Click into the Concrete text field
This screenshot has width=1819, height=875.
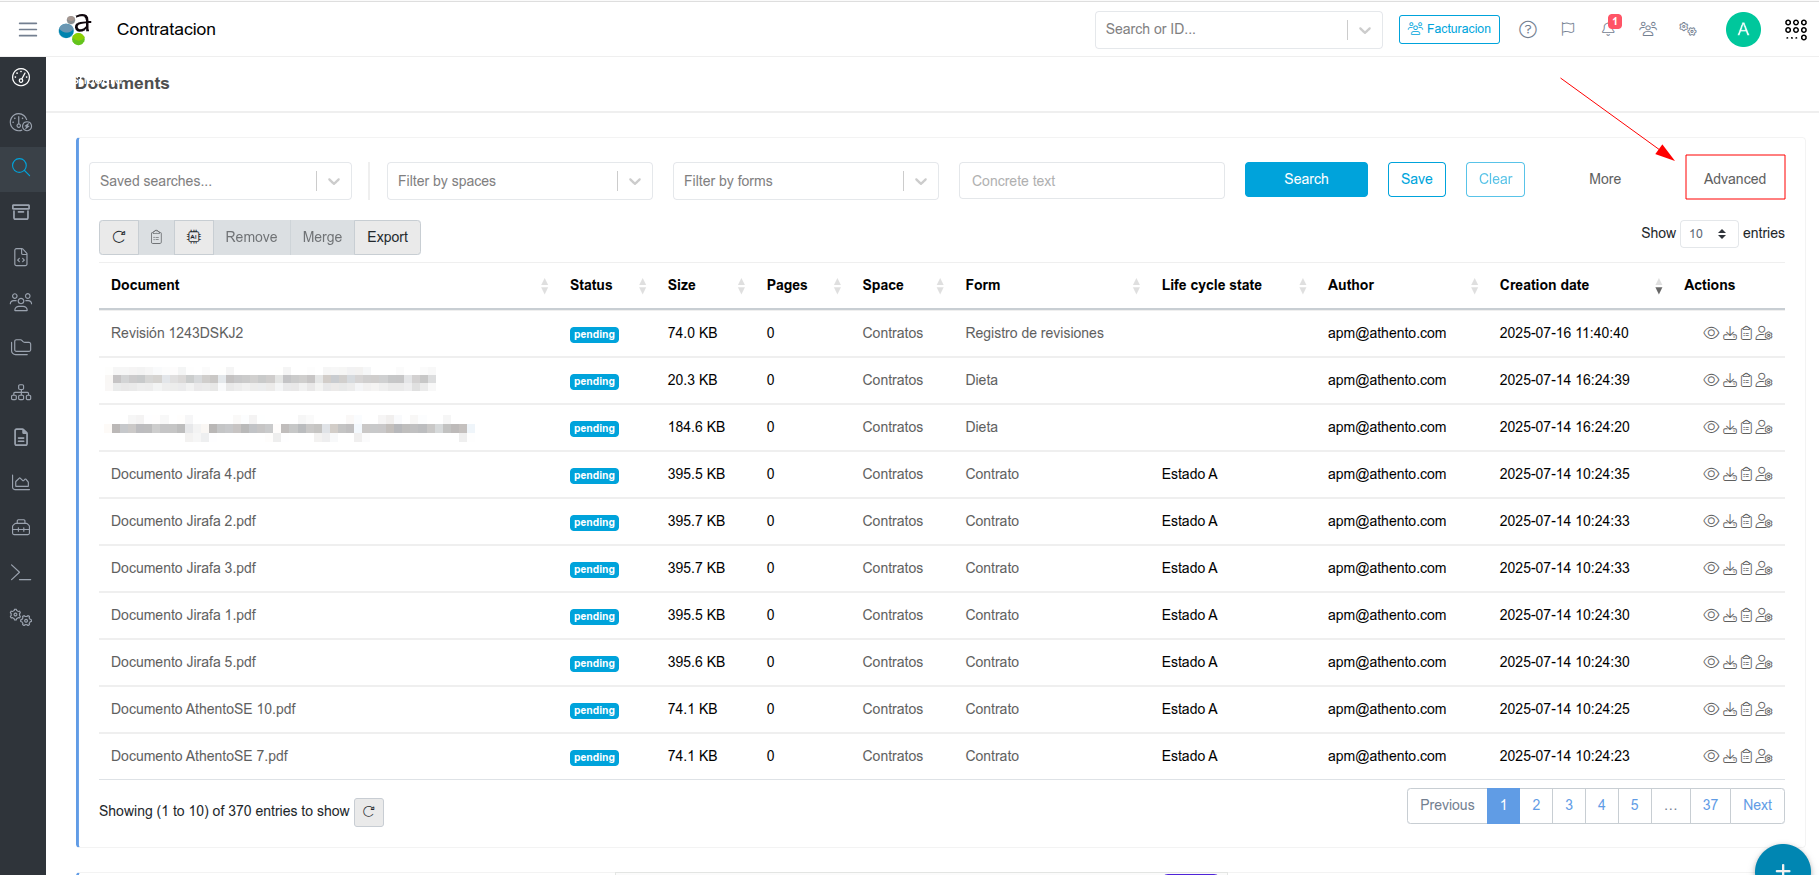tap(1091, 181)
